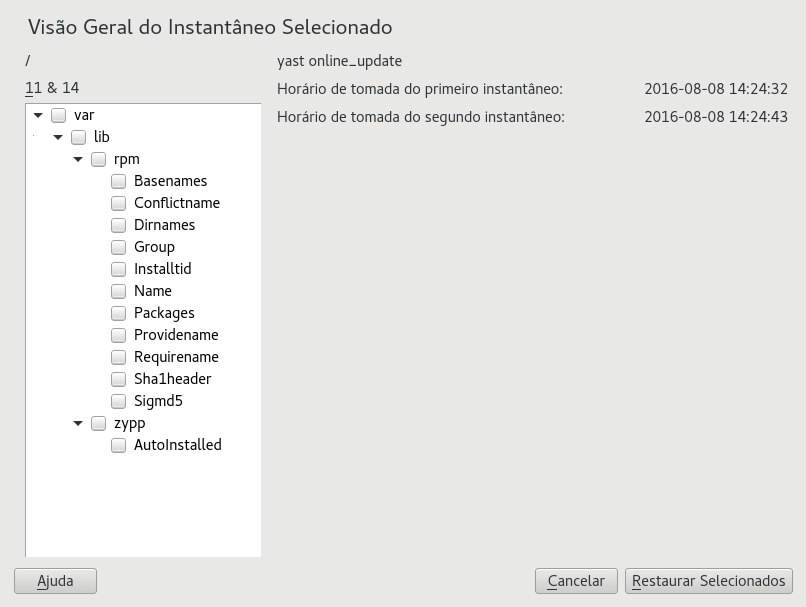Collapse the lib folder arrow

click(58, 137)
